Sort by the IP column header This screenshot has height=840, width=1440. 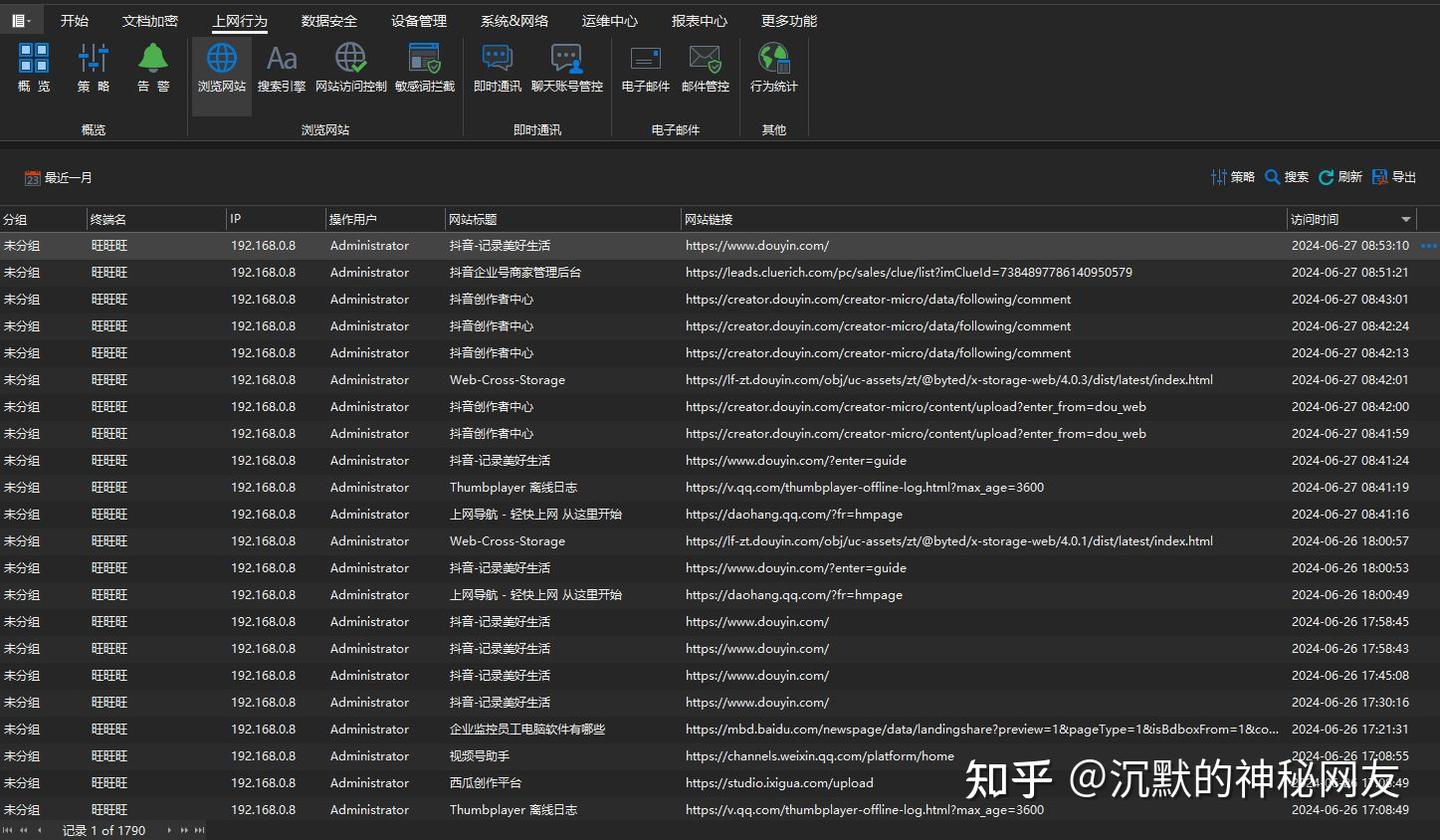tap(276, 220)
